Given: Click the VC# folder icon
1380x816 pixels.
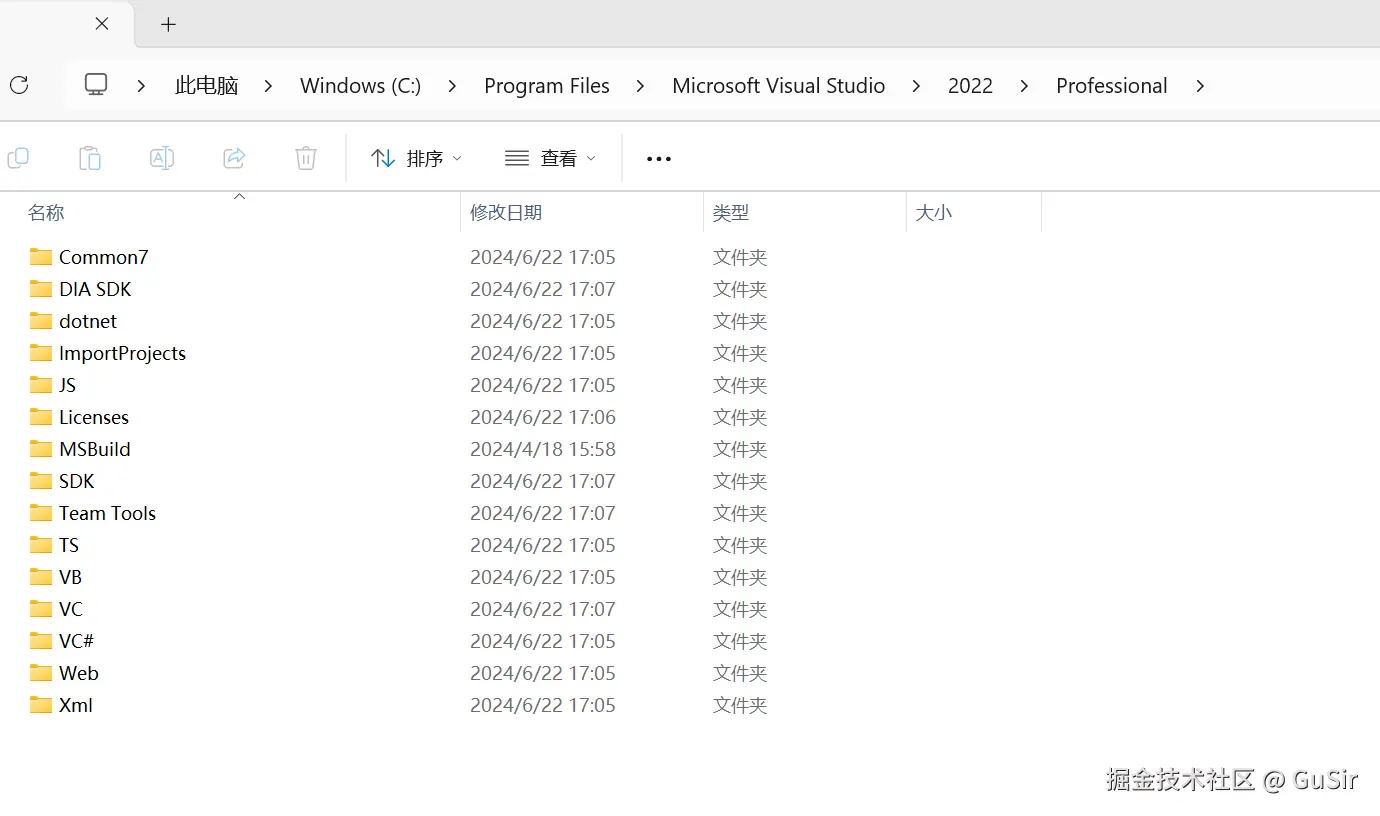Looking at the screenshot, I should pos(41,641).
